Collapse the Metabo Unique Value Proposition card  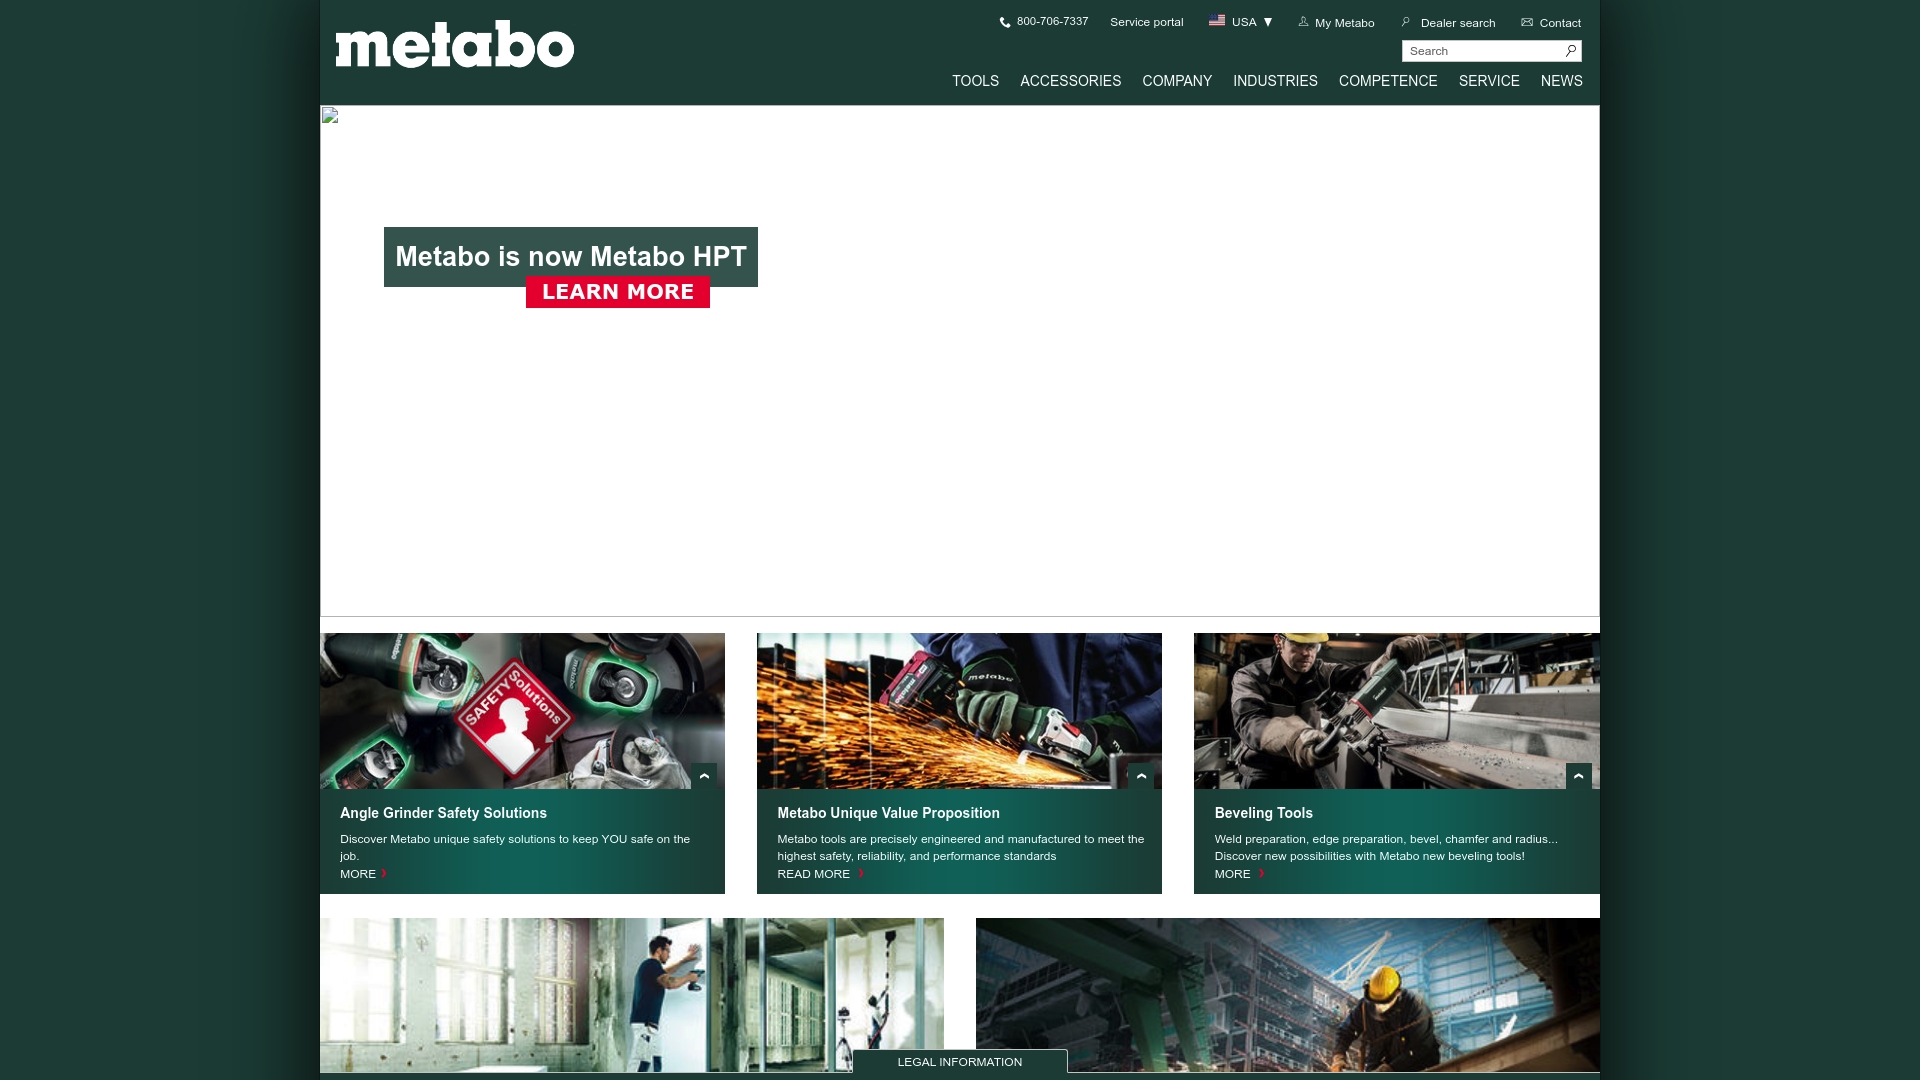click(x=1141, y=776)
